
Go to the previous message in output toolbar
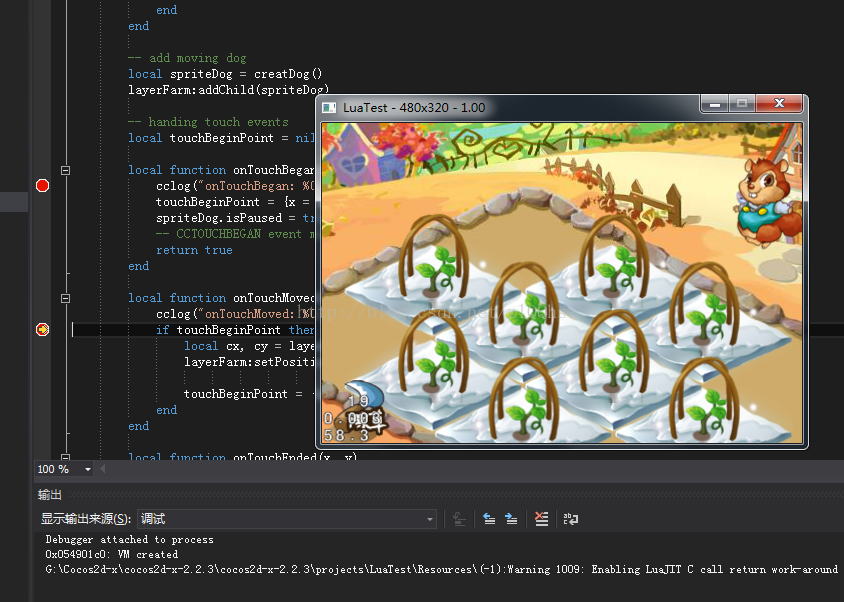click(x=489, y=519)
